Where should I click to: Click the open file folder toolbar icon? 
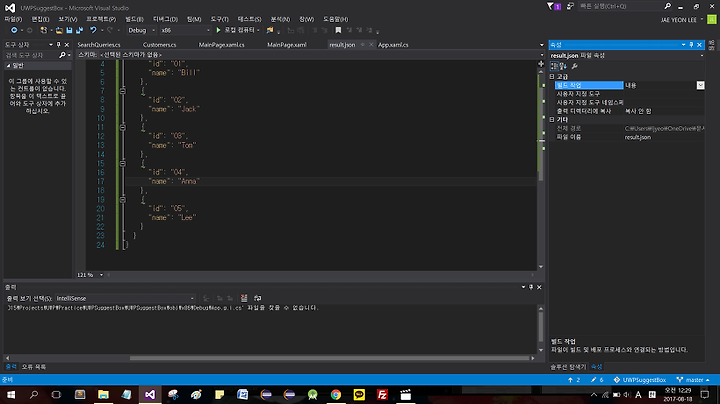tap(59, 30)
